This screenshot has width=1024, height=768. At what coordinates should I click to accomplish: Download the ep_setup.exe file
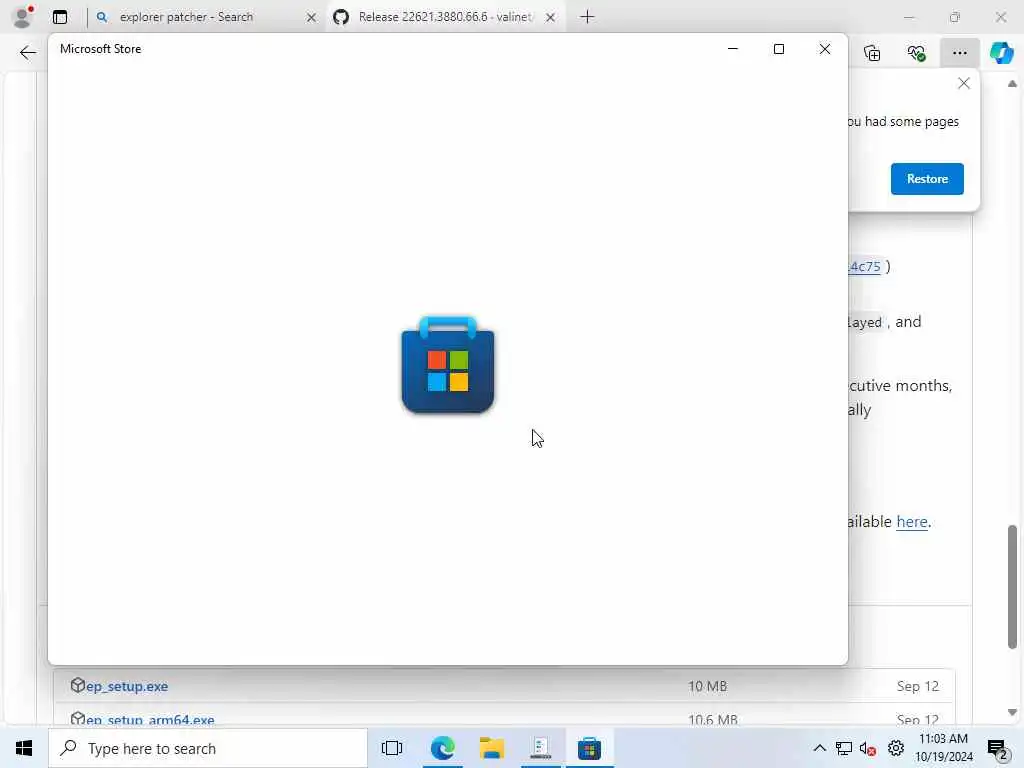[127, 686]
